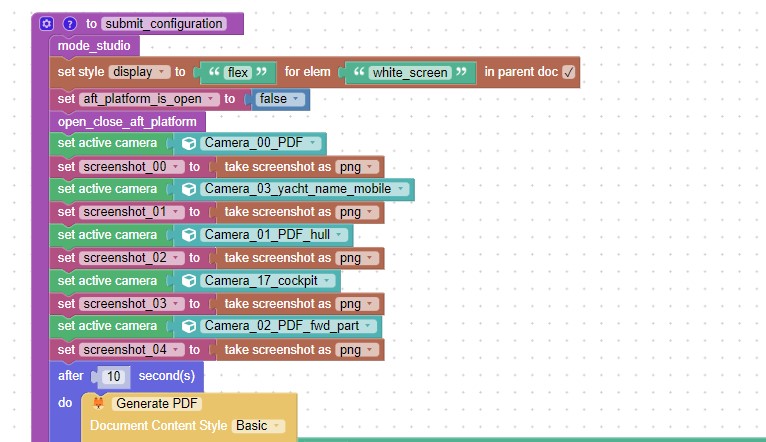This screenshot has height=442, width=766.
Task: Open the screenshot_04 variable dropdown
Action: pos(131,350)
